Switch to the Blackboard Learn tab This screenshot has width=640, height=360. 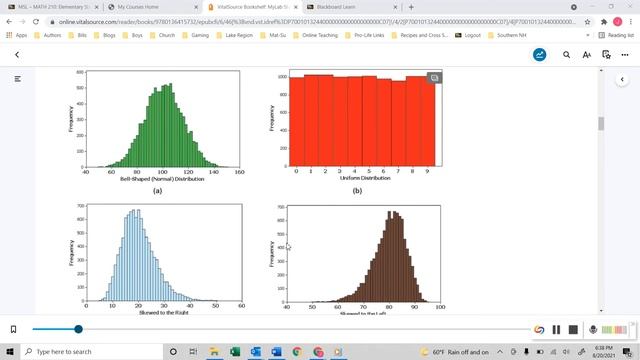[352, 7]
